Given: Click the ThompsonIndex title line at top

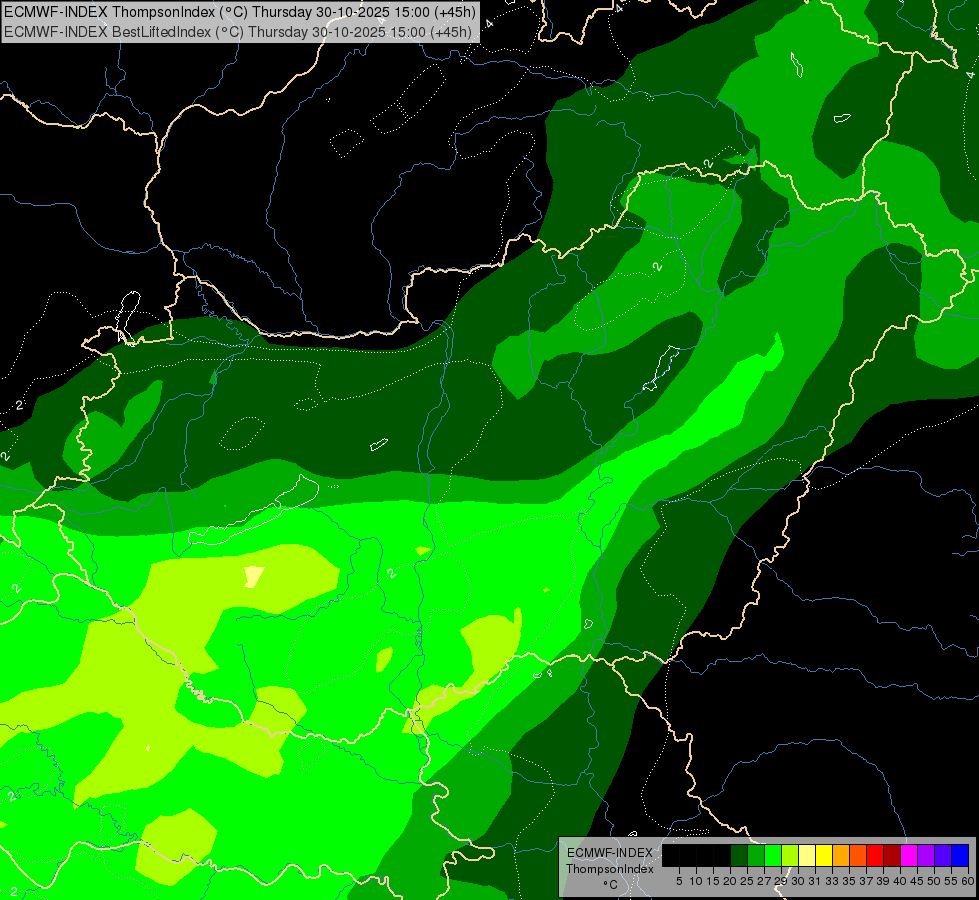Looking at the screenshot, I should pyautogui.click(x=240, y=11).
